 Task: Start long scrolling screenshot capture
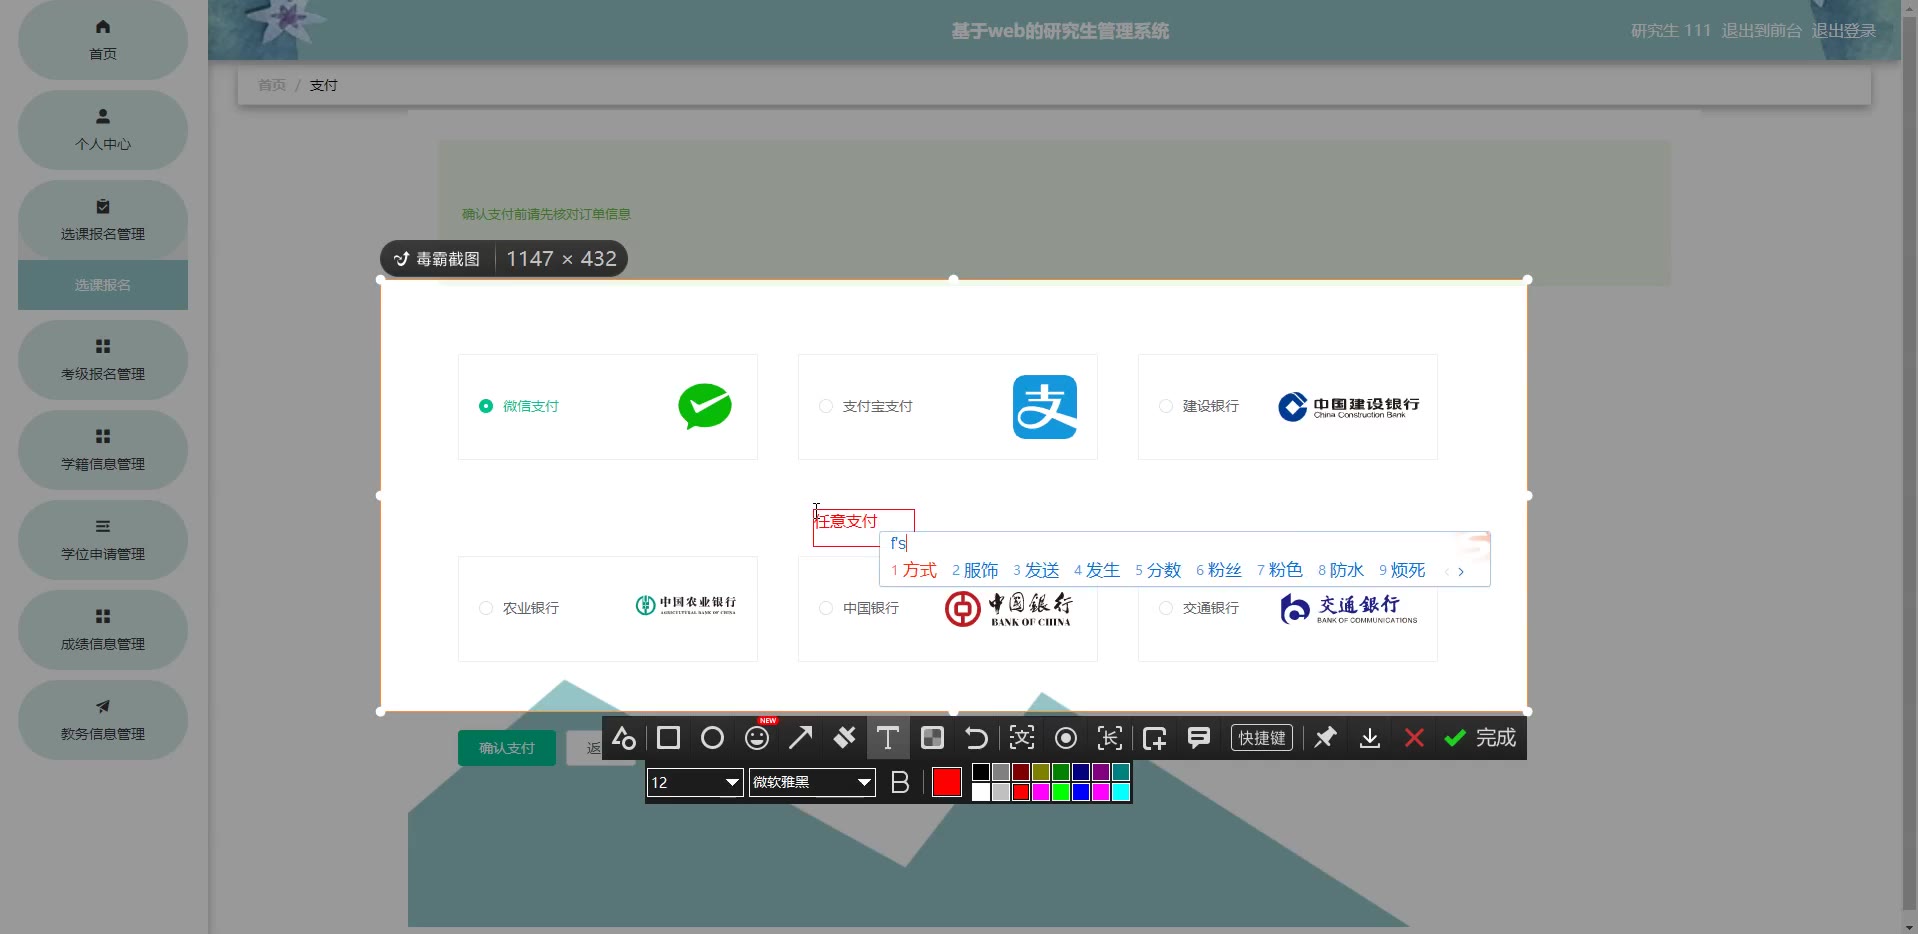pos(1110,738)
